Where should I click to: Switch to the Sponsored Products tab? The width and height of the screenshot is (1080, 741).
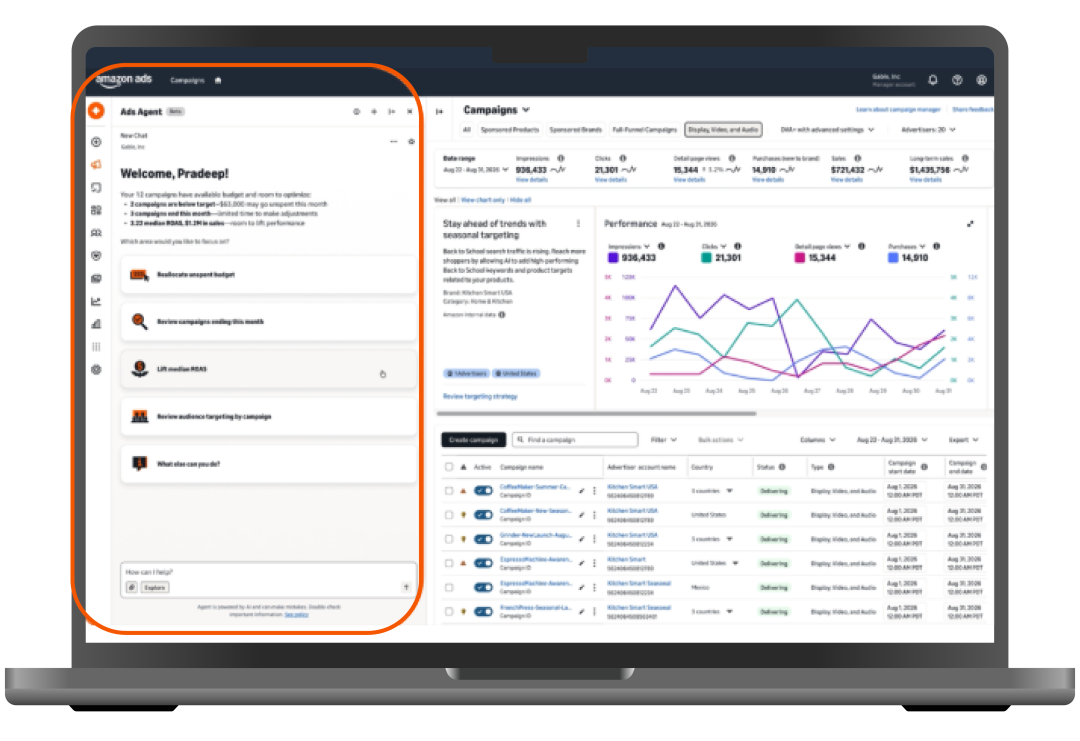510,129
